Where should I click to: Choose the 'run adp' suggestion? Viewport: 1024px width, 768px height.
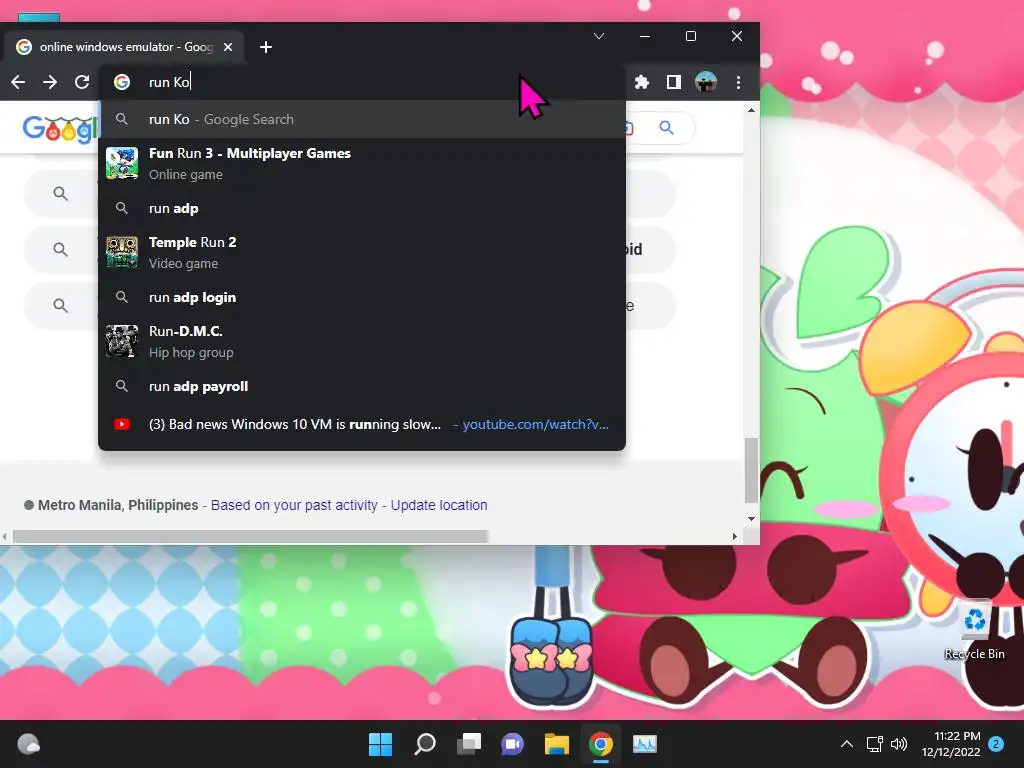point(362,208)
